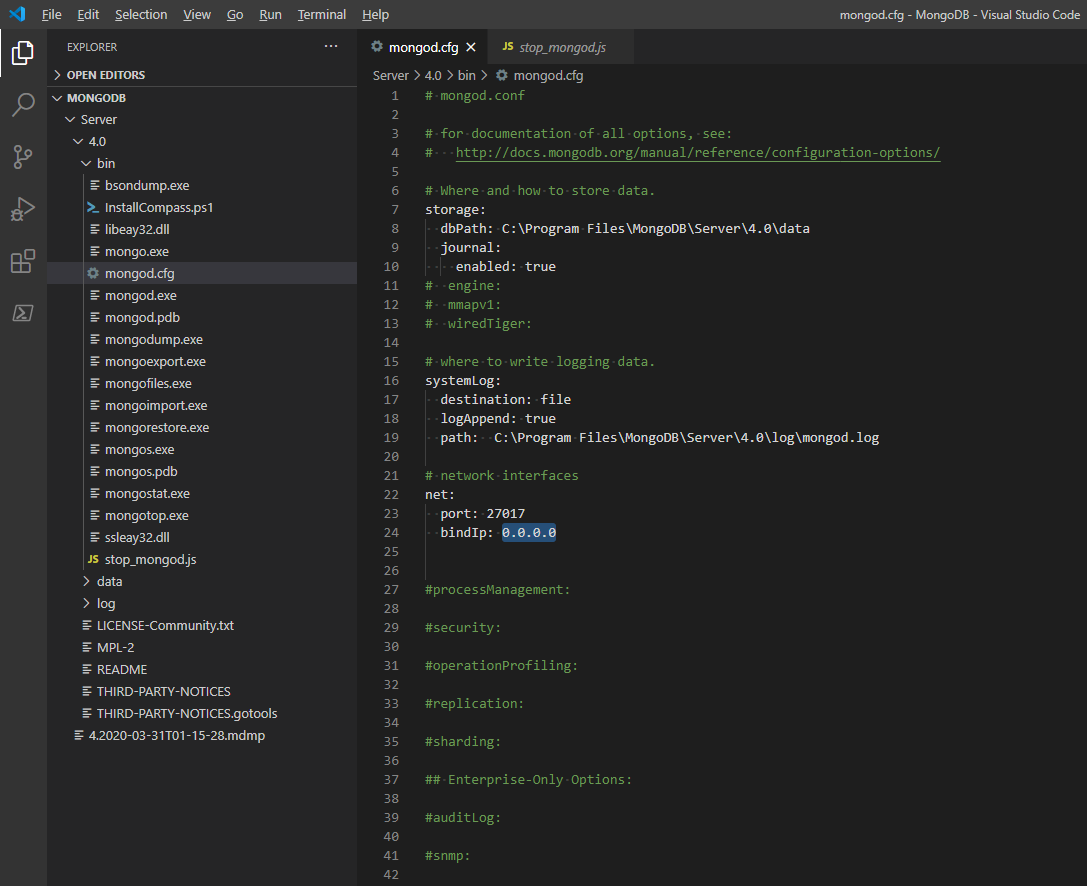Open the Go menu

pos(235,15)
